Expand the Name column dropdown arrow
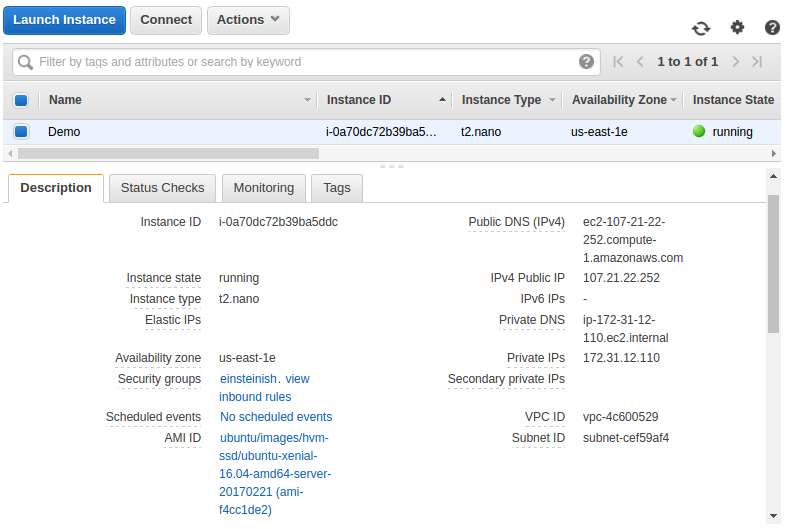Viewport: 786px width, 529px height. pyautogui.click(x=307, y=100)
